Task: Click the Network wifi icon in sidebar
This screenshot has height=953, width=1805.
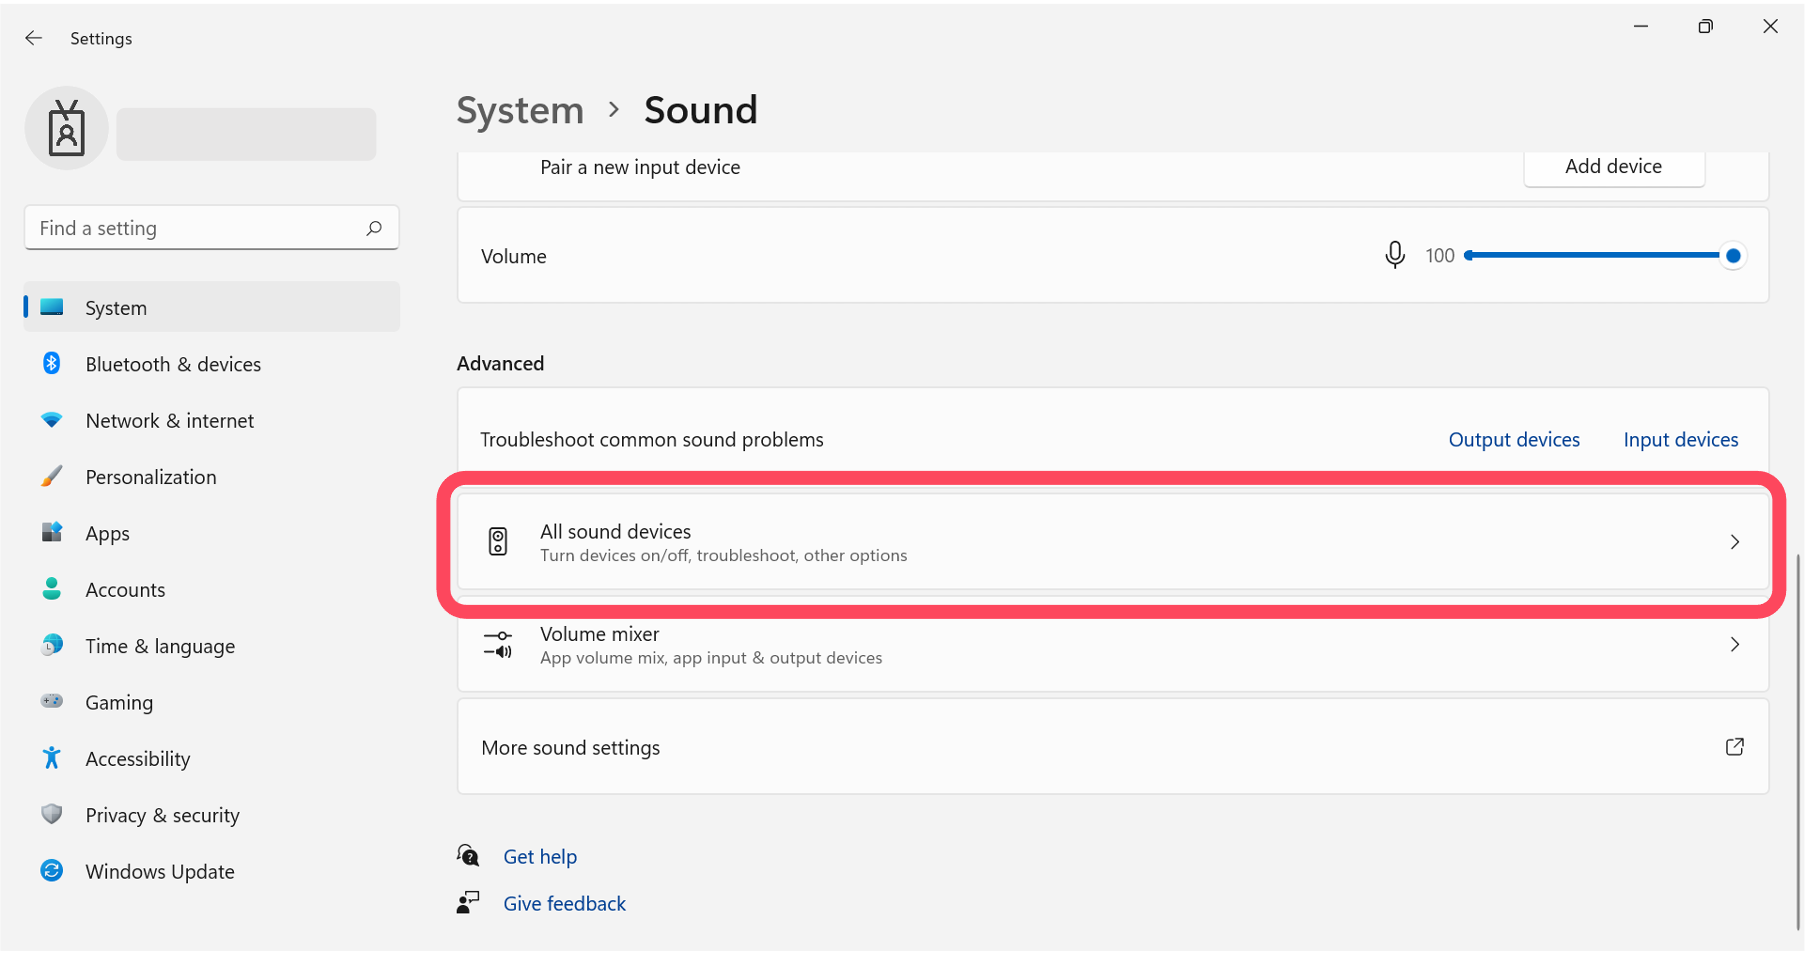Action: 52,420
